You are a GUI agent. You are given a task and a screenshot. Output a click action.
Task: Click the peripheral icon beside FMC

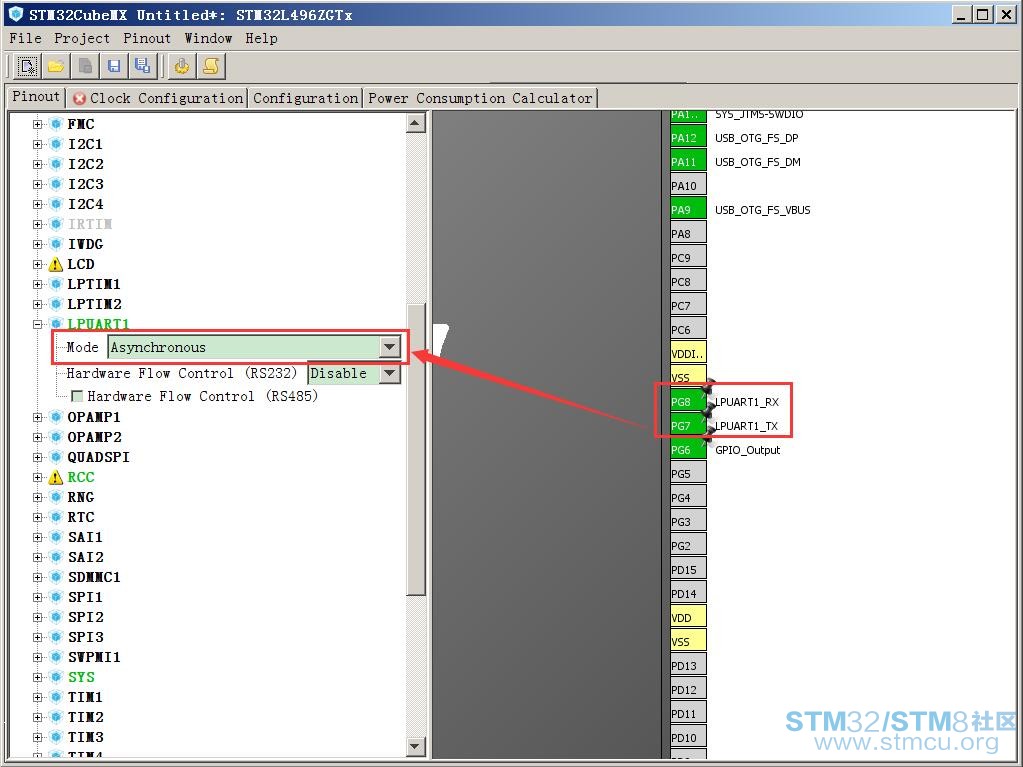(56, 124)
